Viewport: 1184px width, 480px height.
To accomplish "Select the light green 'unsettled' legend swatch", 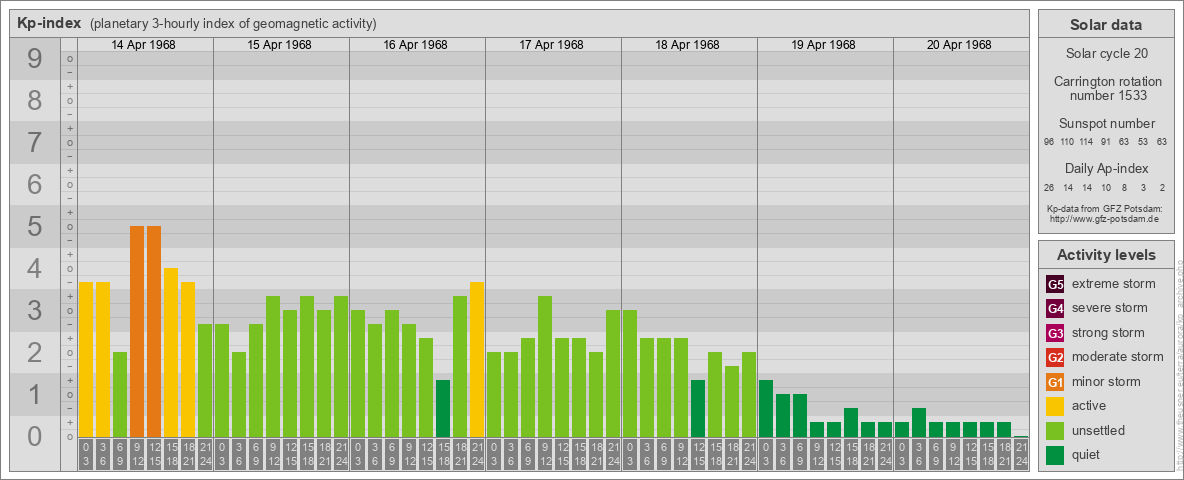I will point(1055,431).
